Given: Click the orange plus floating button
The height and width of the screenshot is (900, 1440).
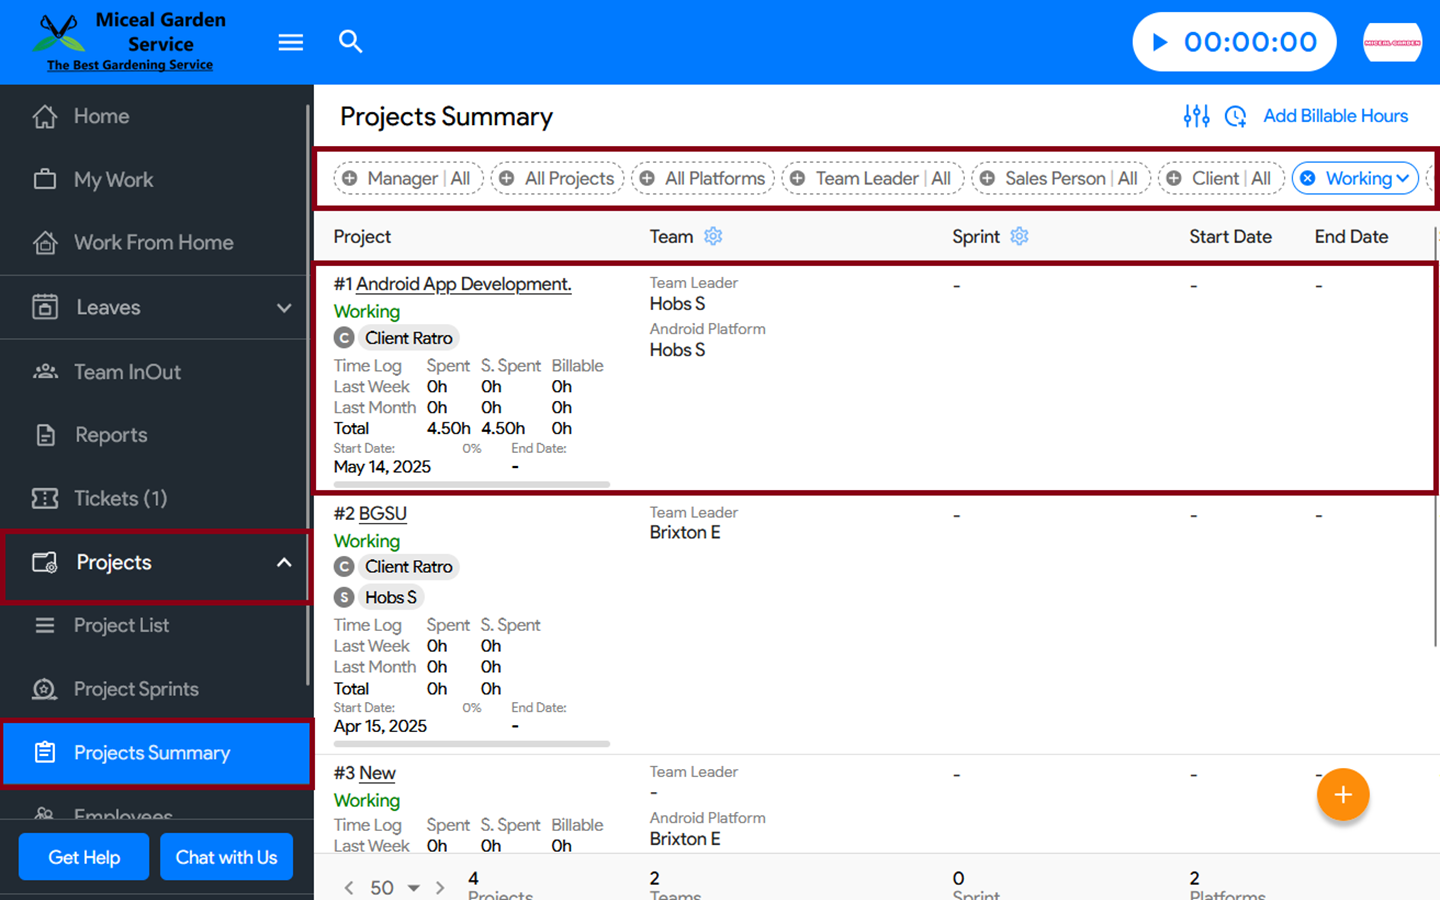Looking at the screenshot, I should click(x=1342, y=795).
